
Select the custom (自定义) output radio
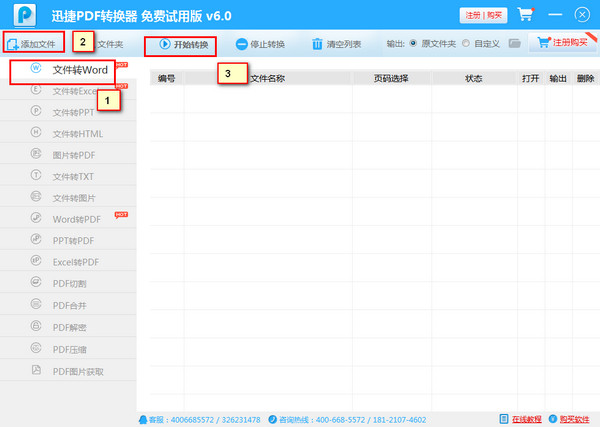click(x=466, y=43)
